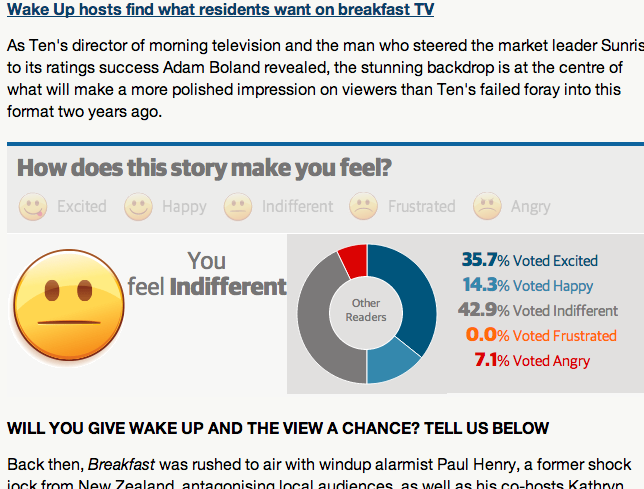The height and width of the screenshot is (489, 644).
Task: Click the Happy smiley face icon
Action: pos(138,207)
